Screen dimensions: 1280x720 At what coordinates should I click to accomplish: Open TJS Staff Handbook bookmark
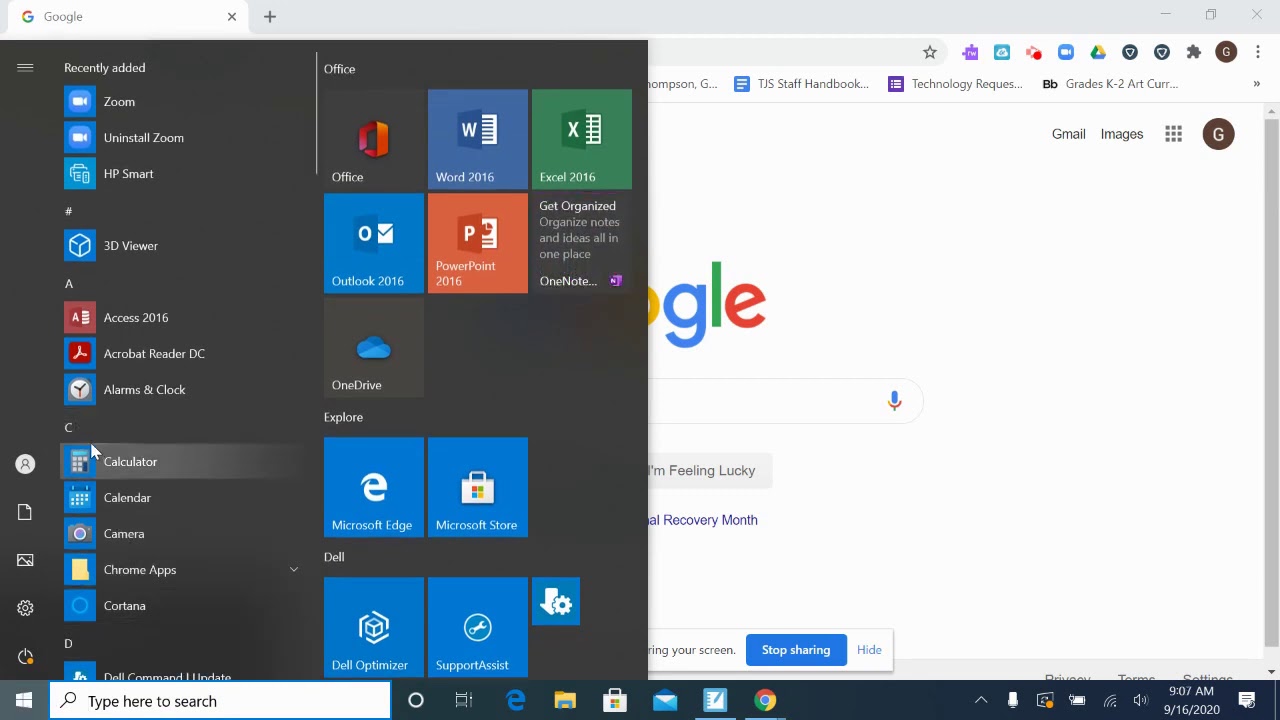(x=802, y=84)
